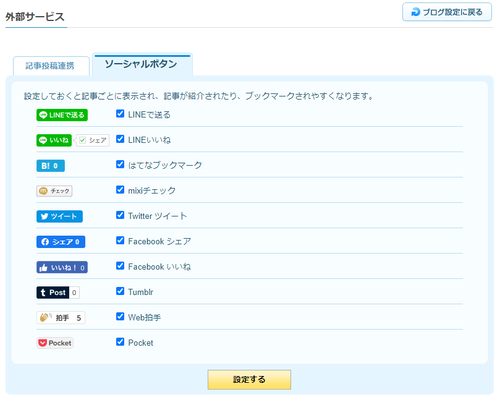Click the Twitter ツイート badge

[59, 216]
